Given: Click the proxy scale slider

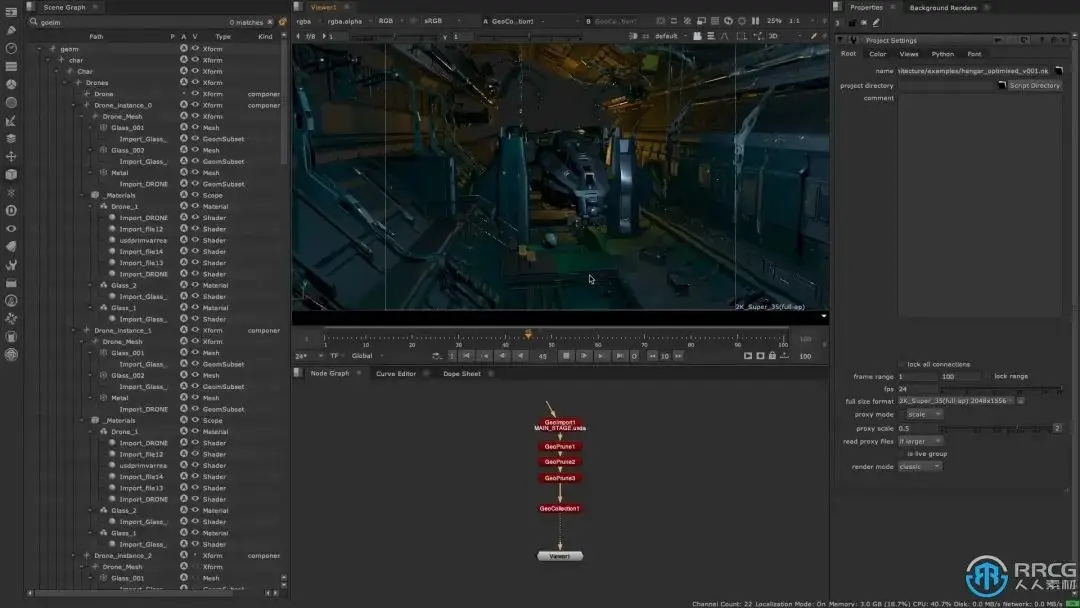Looking at the screenshot, I should tap(996, 428).
